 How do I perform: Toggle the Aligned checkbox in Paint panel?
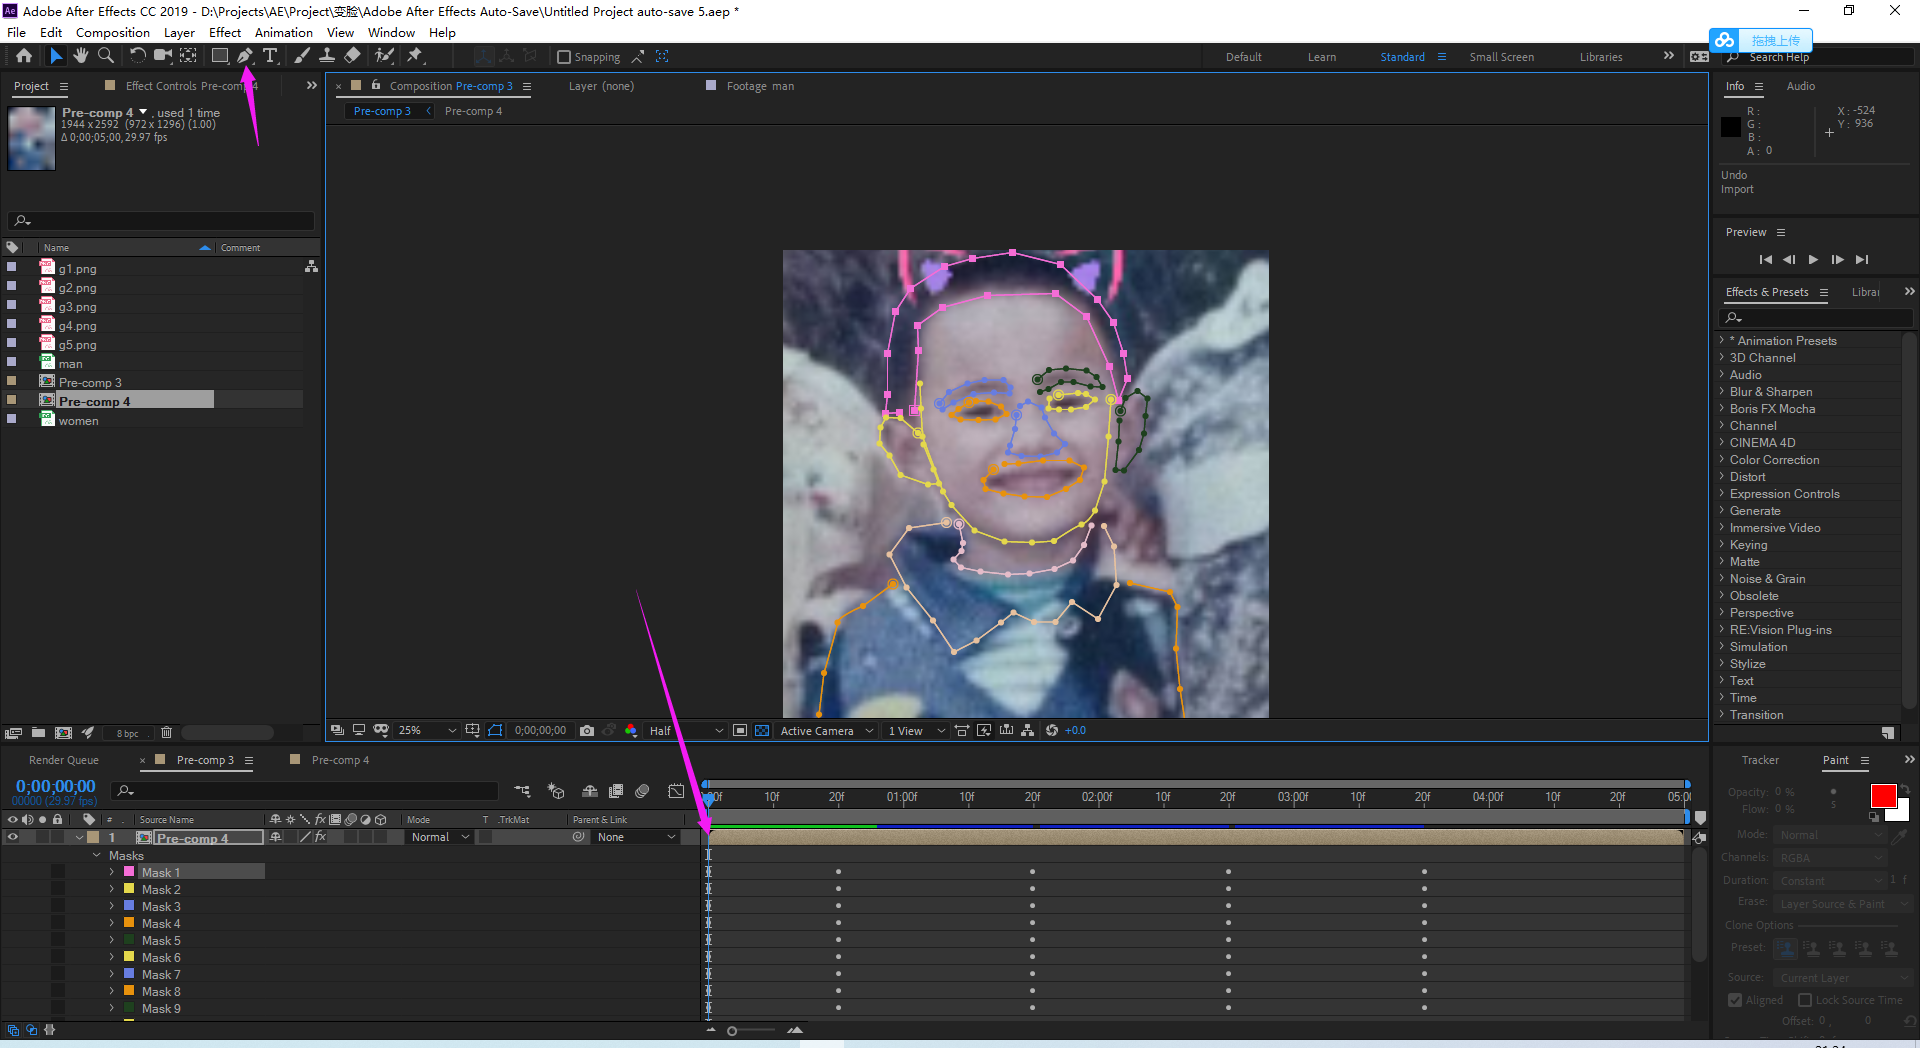point(1735,1000)
